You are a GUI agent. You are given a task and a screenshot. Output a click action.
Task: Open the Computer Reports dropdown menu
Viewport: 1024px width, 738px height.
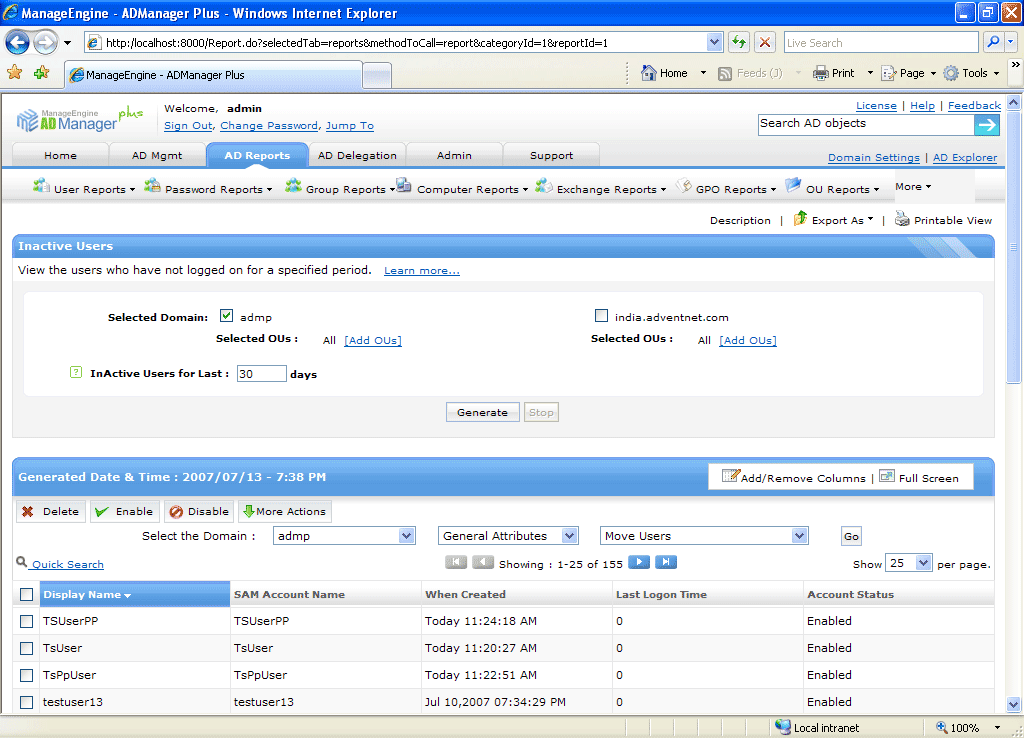(462, 188)
